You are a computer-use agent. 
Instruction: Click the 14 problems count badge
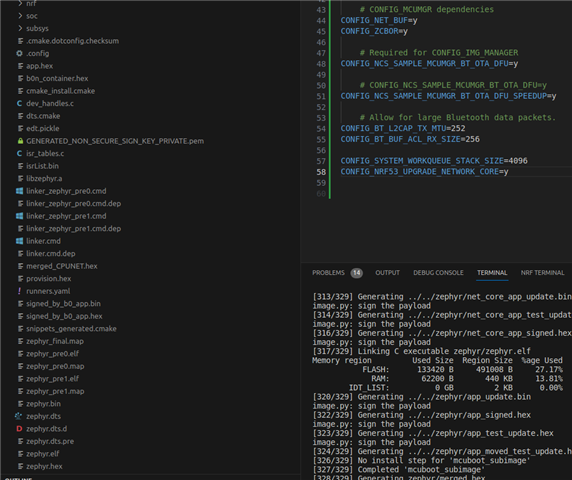point(356,273)
